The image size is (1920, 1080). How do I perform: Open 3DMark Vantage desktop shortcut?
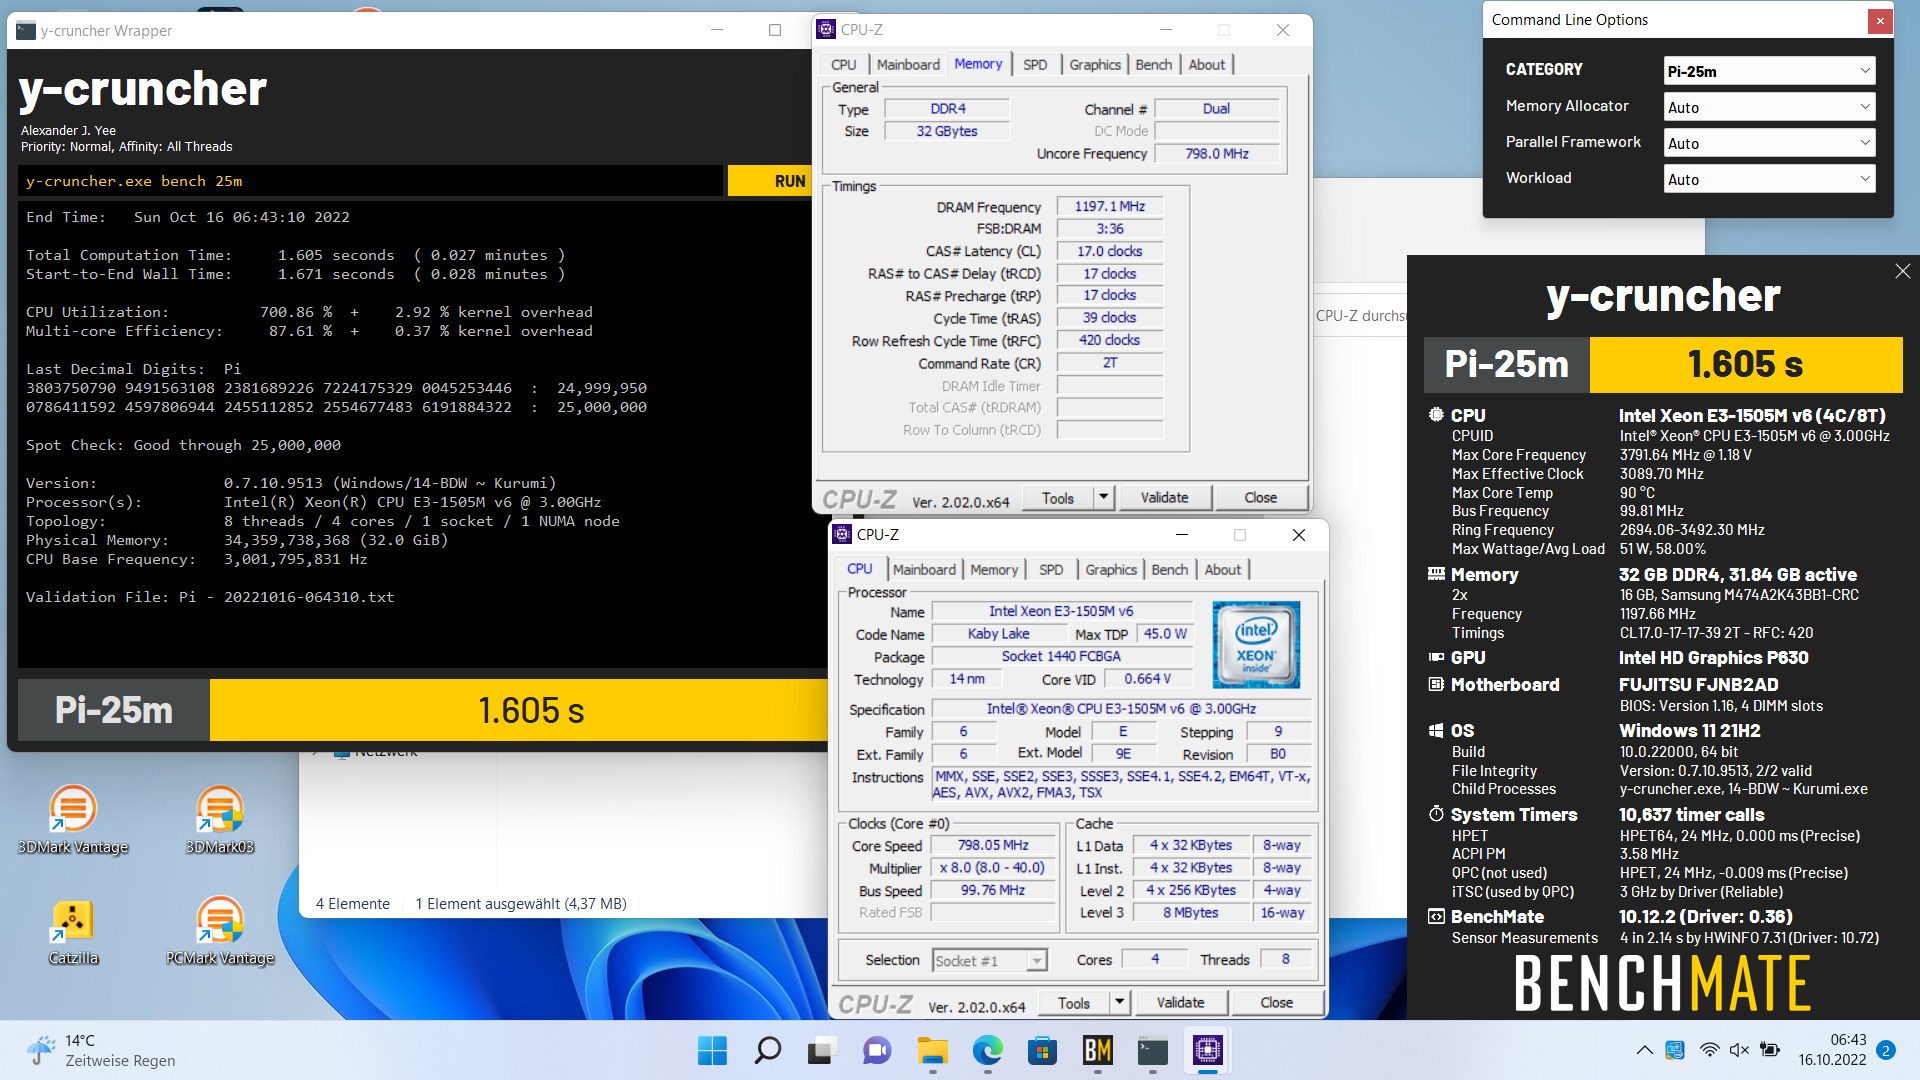[73, 820]
